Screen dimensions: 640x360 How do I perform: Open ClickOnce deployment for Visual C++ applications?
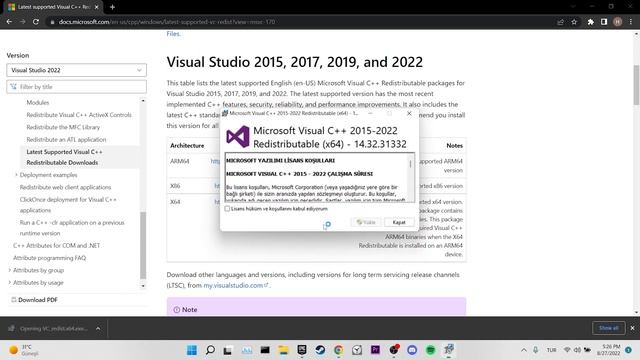coord(68,204)
